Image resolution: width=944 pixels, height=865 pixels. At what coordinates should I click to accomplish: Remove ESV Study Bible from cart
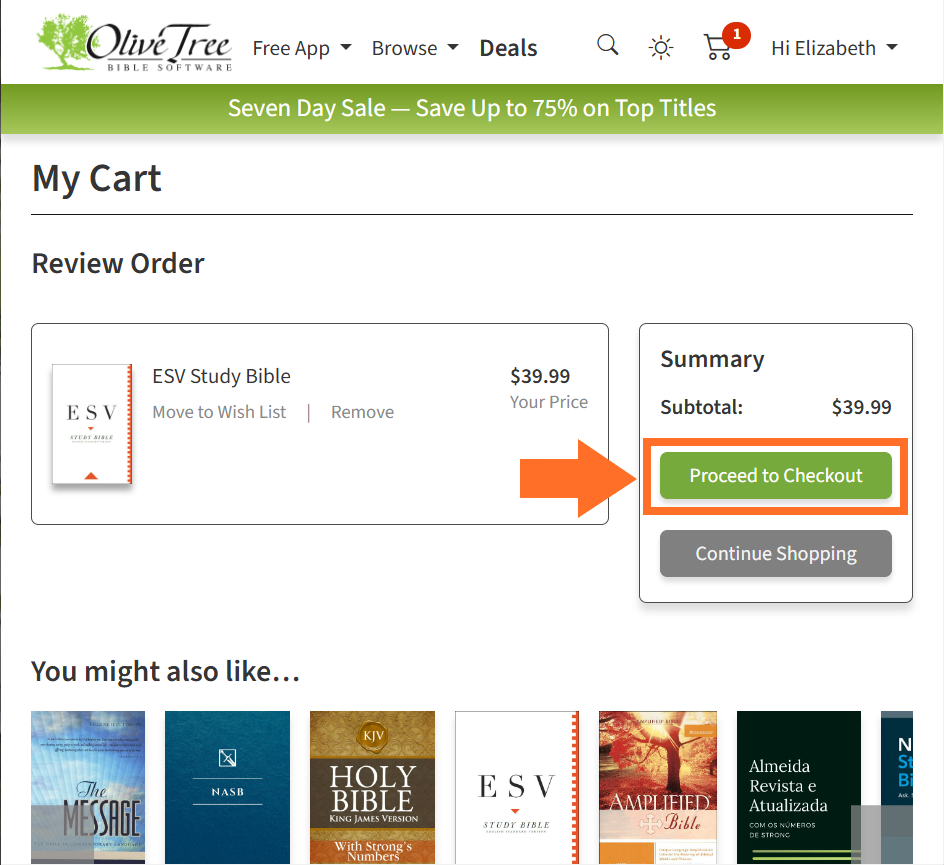pos(362,412)
